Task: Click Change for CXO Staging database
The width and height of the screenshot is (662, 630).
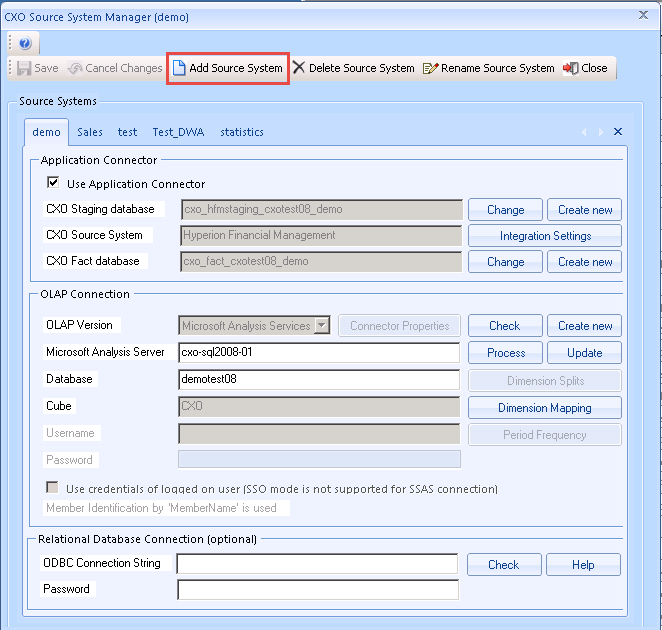Action: (505, 210)
